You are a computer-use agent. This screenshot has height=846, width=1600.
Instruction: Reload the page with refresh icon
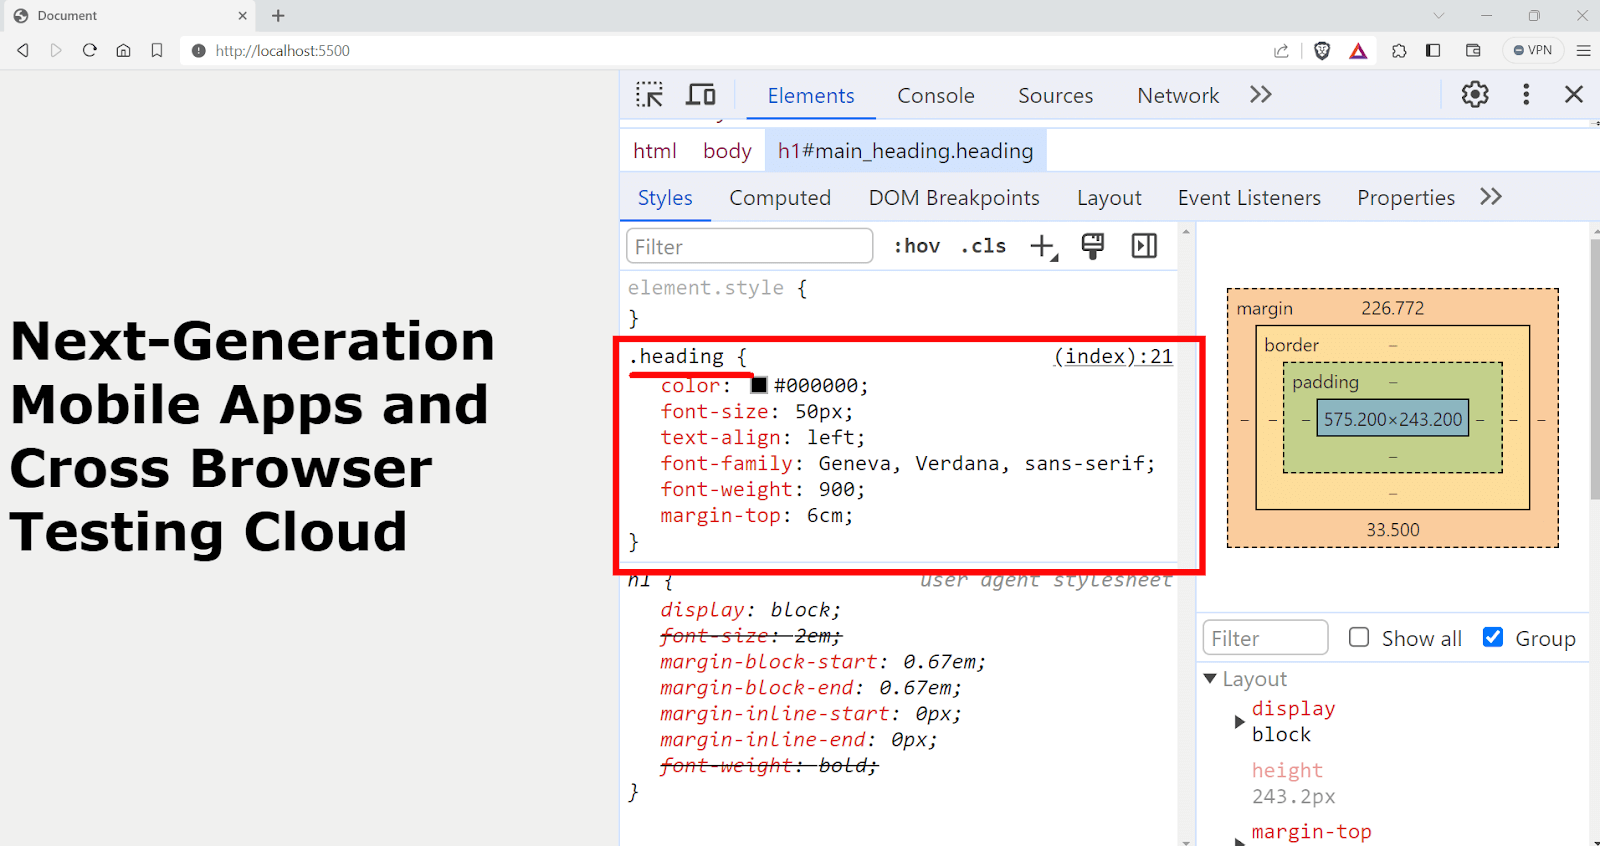tap(90, 50)
